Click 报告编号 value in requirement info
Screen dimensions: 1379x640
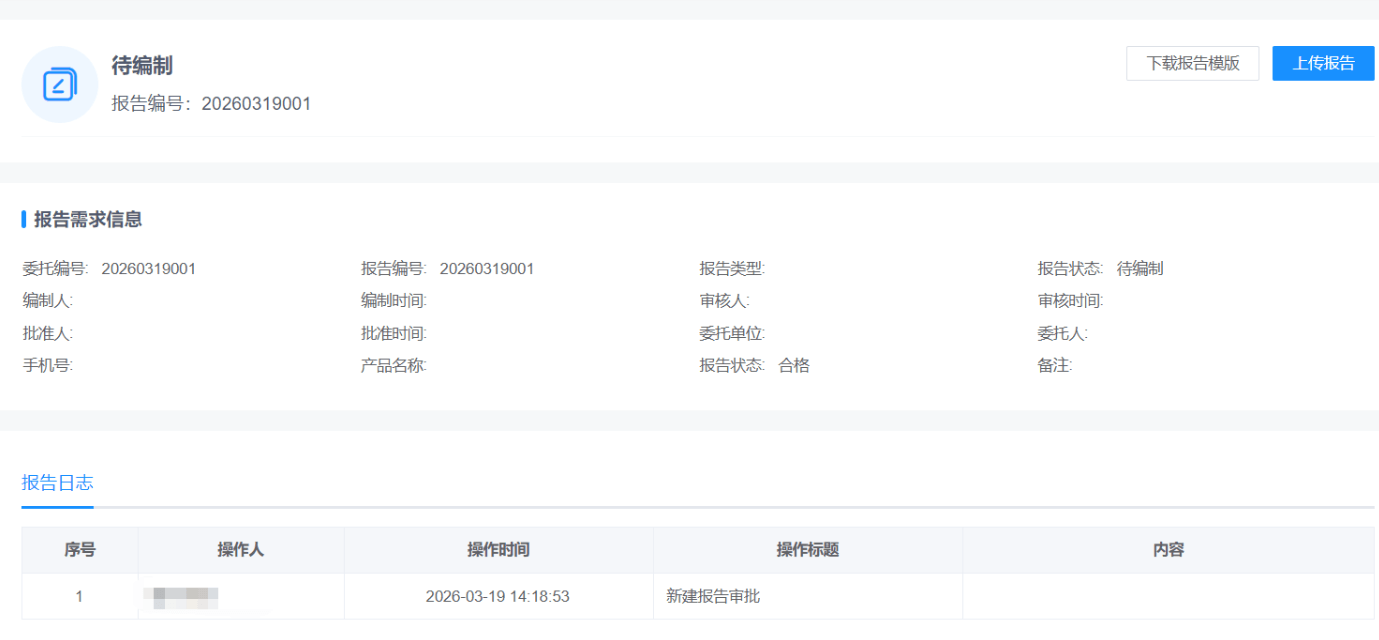(x=487, y=269)
